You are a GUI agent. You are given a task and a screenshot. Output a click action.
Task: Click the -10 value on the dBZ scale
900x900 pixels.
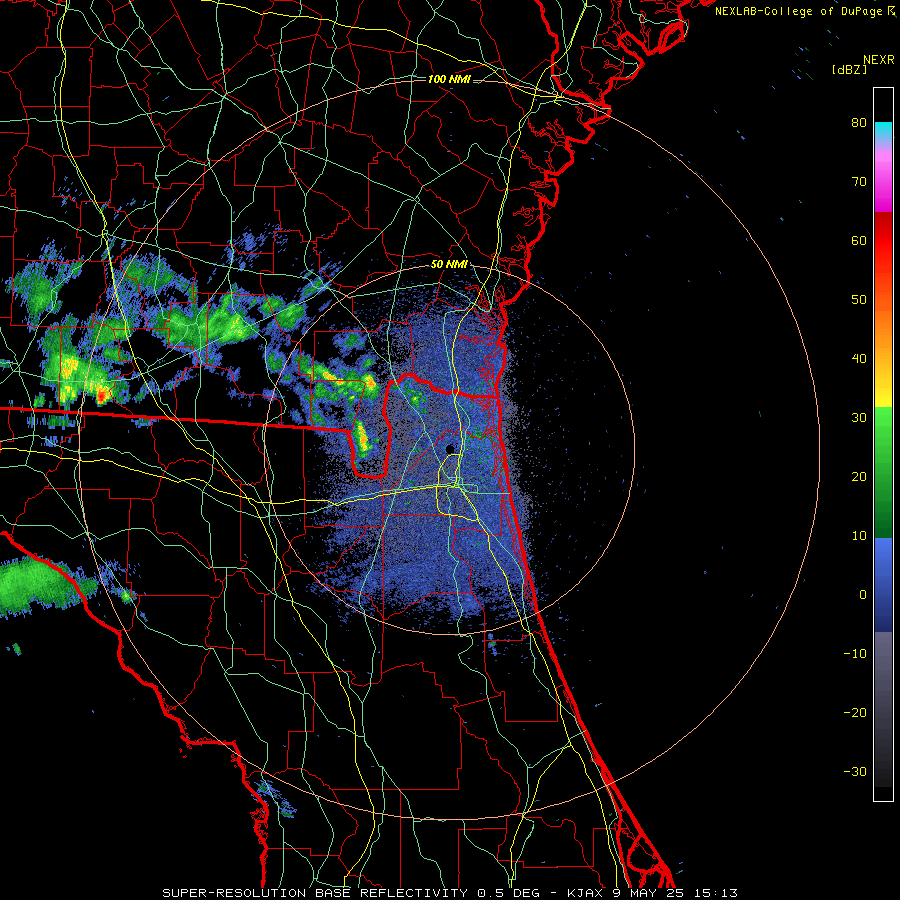855,654
